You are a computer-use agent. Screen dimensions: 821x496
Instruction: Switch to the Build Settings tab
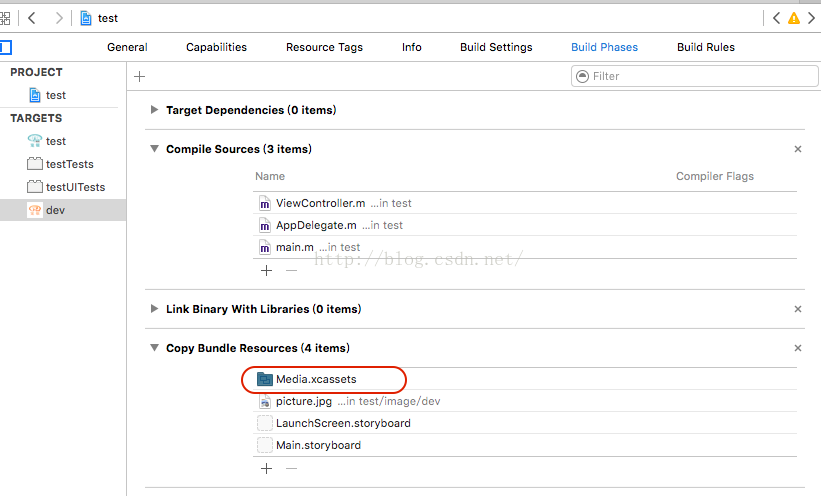tap(496, 47)
